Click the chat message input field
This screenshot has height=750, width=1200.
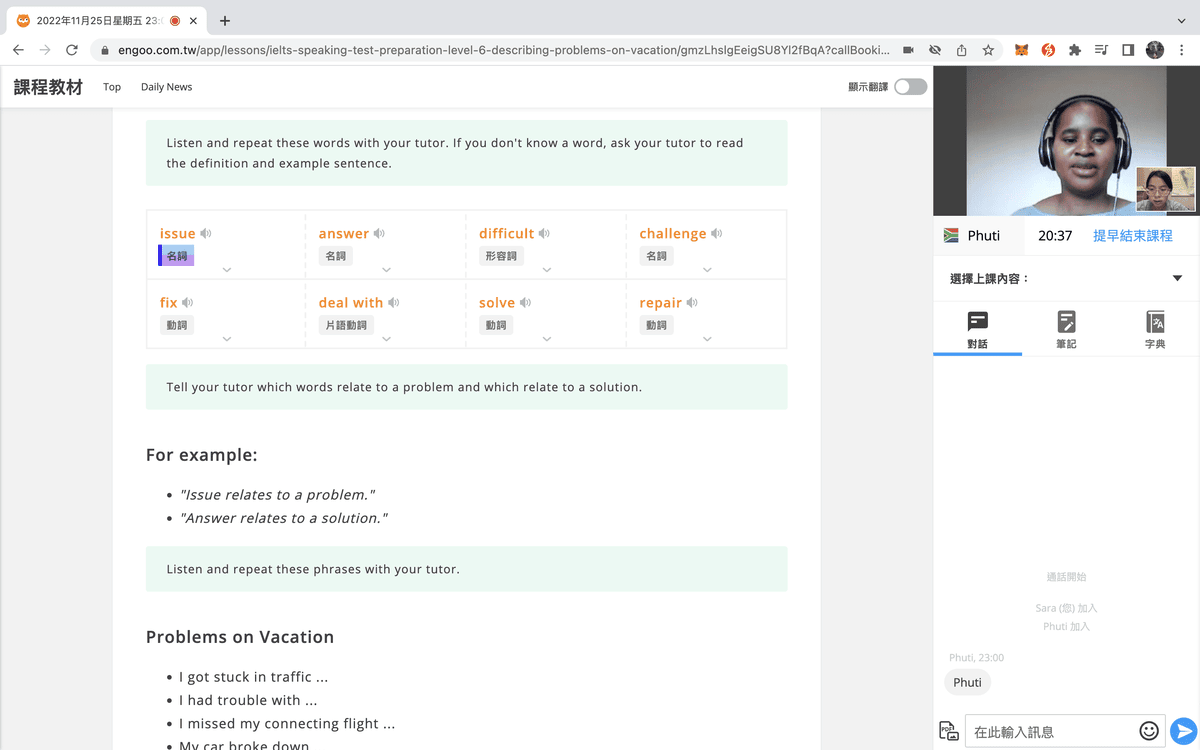[1050, 732]
